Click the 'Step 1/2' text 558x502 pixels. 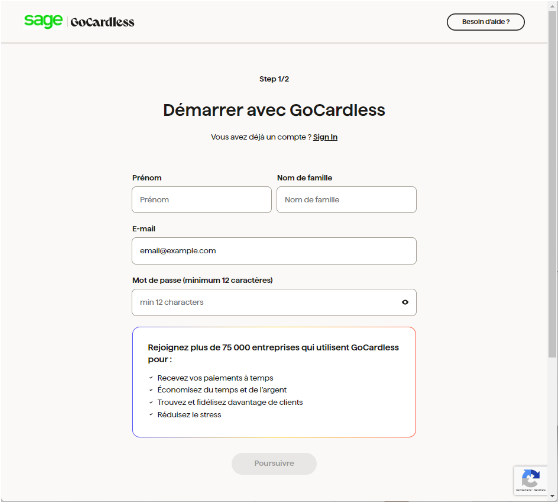(274, 79)
